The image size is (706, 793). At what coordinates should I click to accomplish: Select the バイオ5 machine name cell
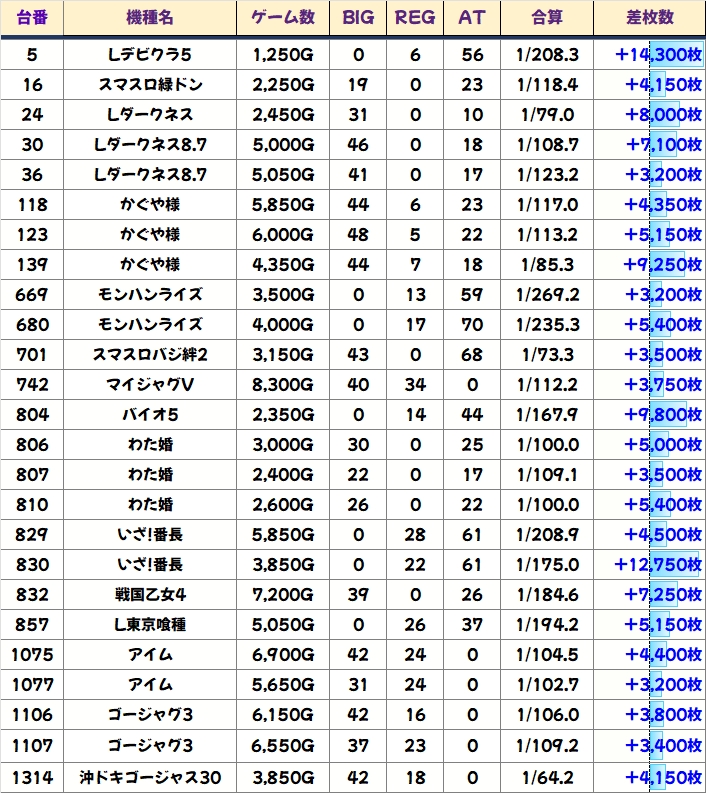150,415
